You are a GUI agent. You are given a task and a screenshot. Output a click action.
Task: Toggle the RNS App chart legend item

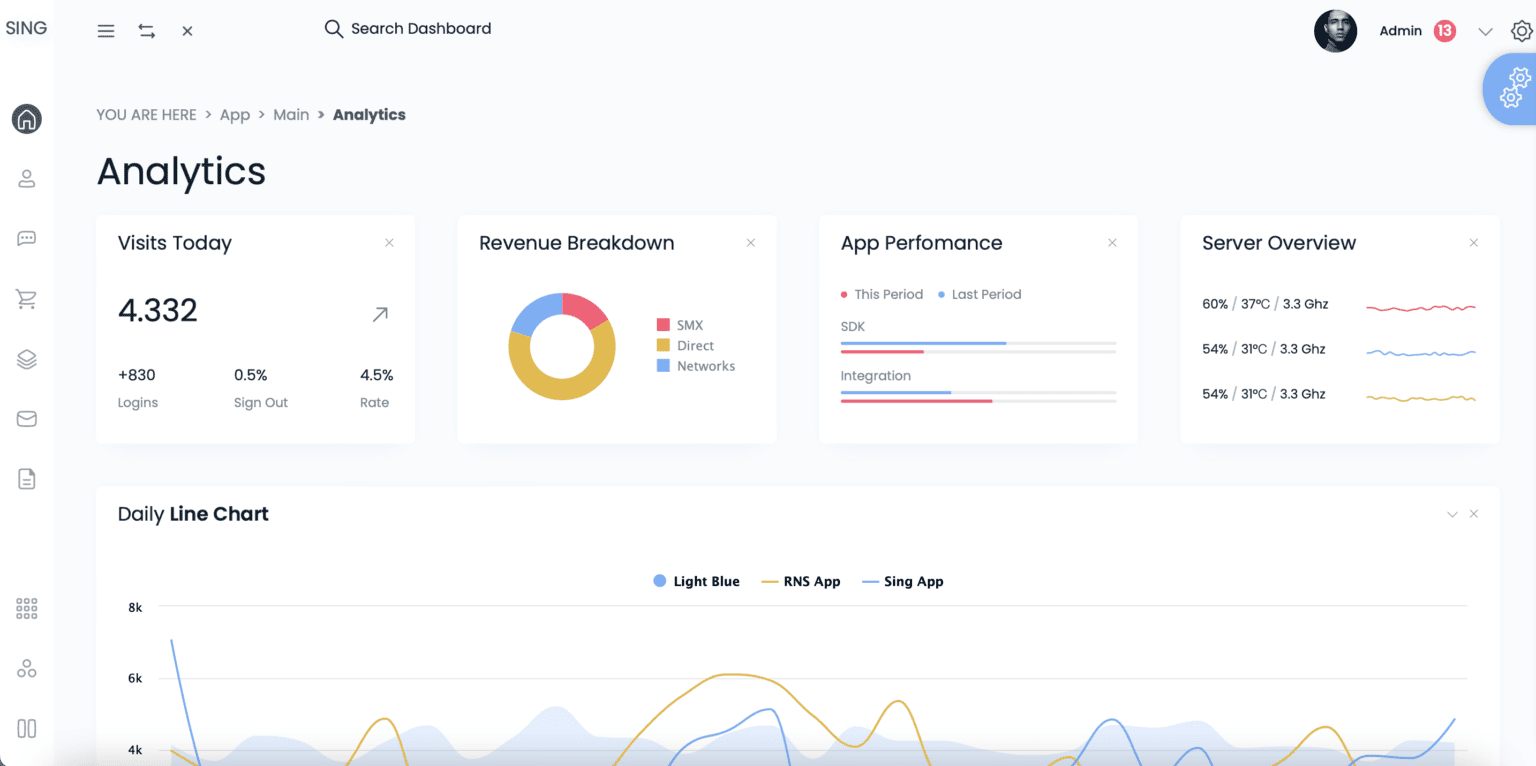click(x=800, y=581)
